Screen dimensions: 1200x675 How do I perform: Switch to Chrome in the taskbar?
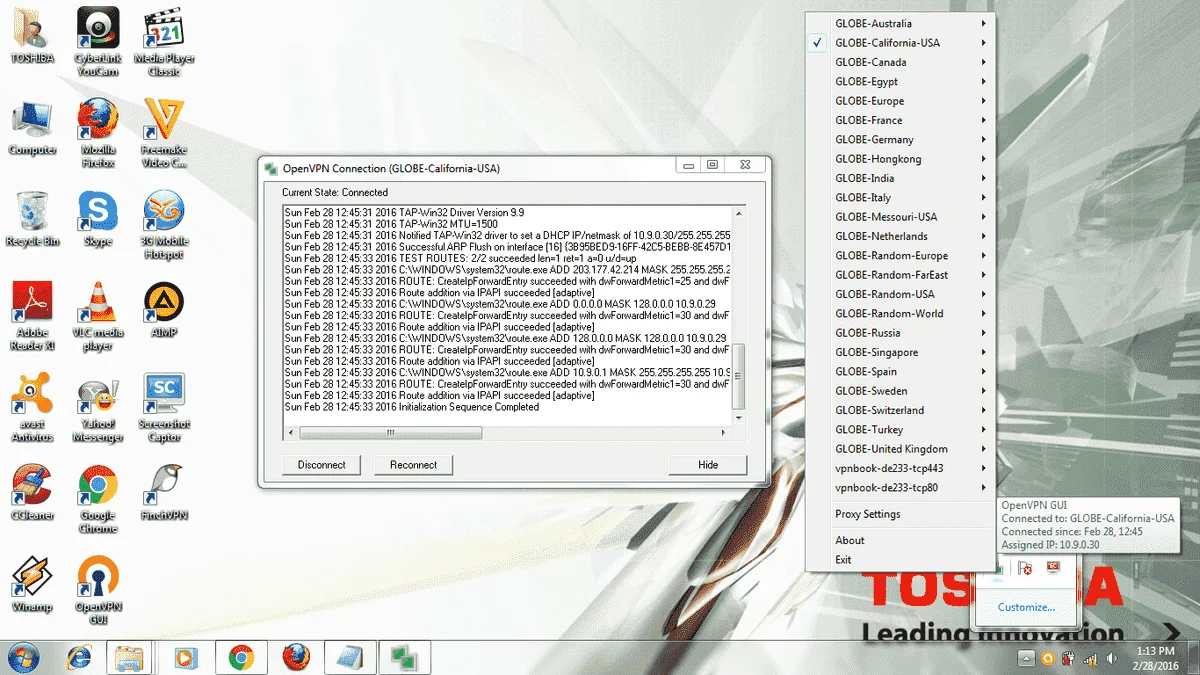click(240, 657)
